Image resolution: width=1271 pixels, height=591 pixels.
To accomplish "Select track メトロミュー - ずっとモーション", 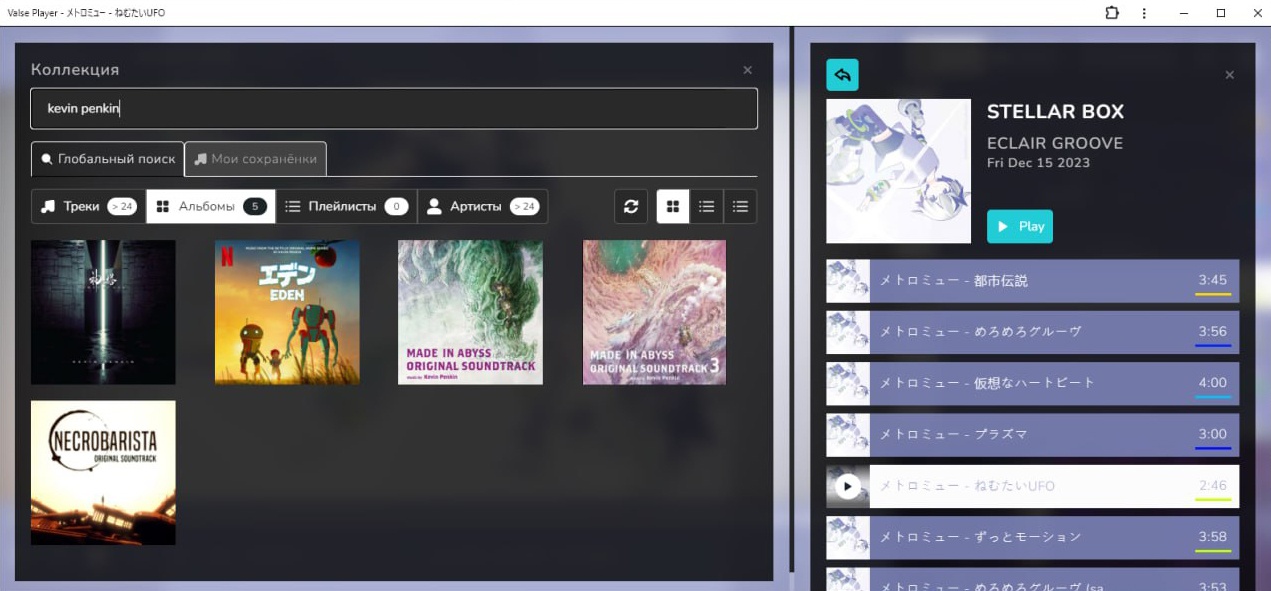I will (x=1032, y=537).
